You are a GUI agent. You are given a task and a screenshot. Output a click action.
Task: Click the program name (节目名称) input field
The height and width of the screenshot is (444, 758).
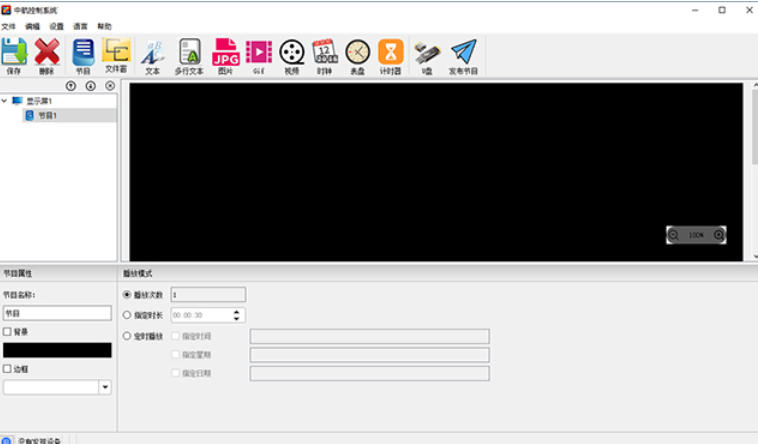tap(57, 313)
